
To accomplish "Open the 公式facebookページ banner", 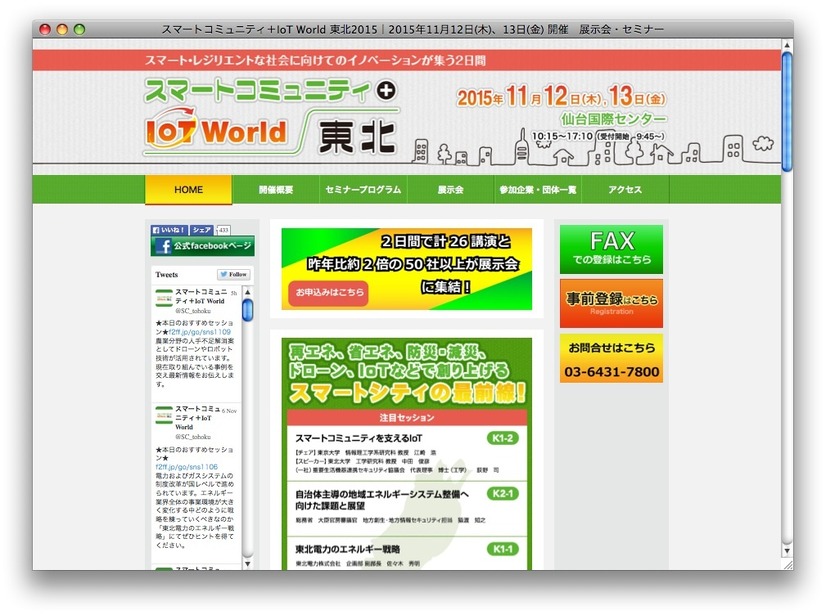I will (203, 246).
